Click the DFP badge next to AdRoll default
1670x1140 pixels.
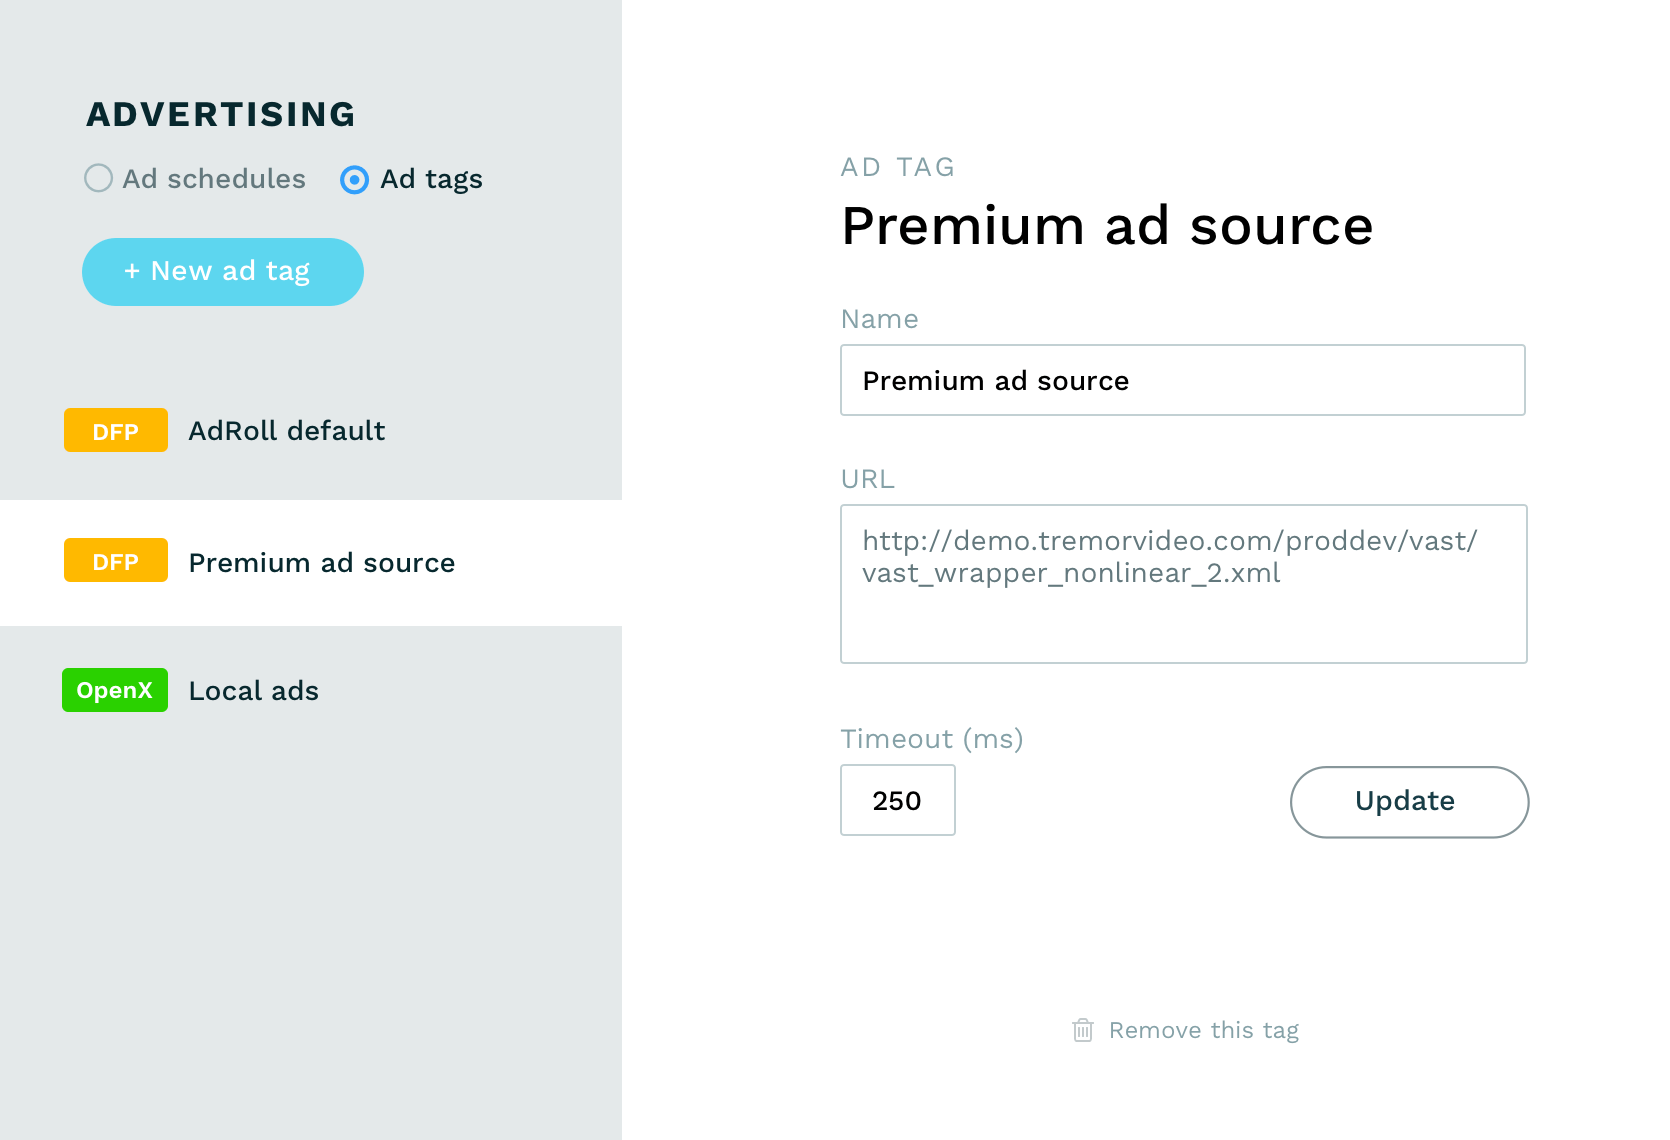115,430
